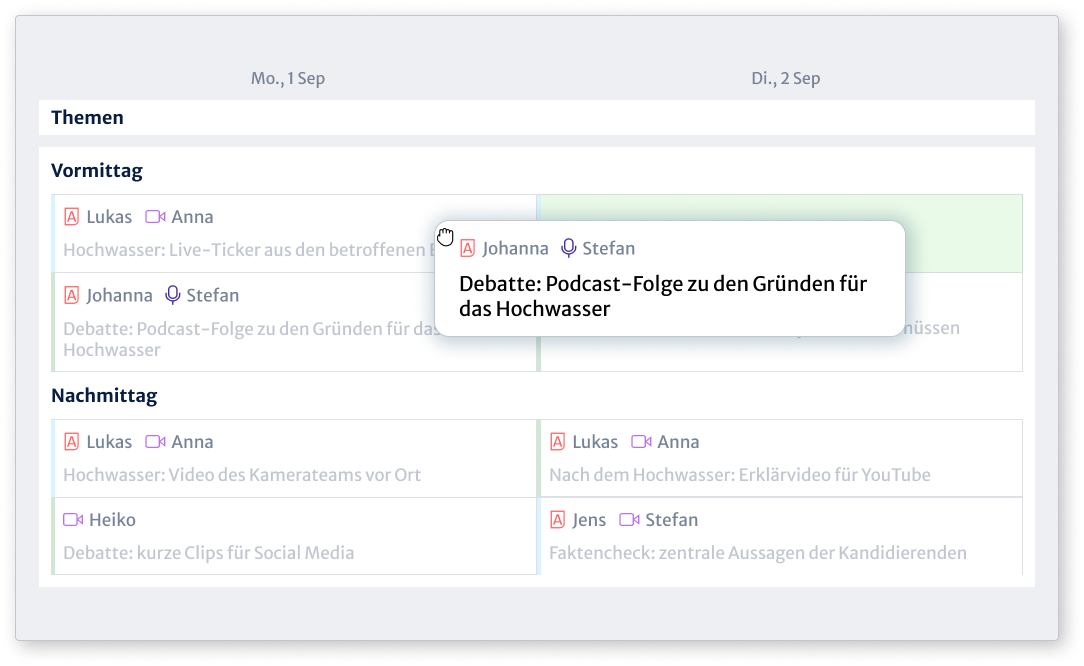Click the text icon beside Jens

pyautogui.click(x=557, y=519)
